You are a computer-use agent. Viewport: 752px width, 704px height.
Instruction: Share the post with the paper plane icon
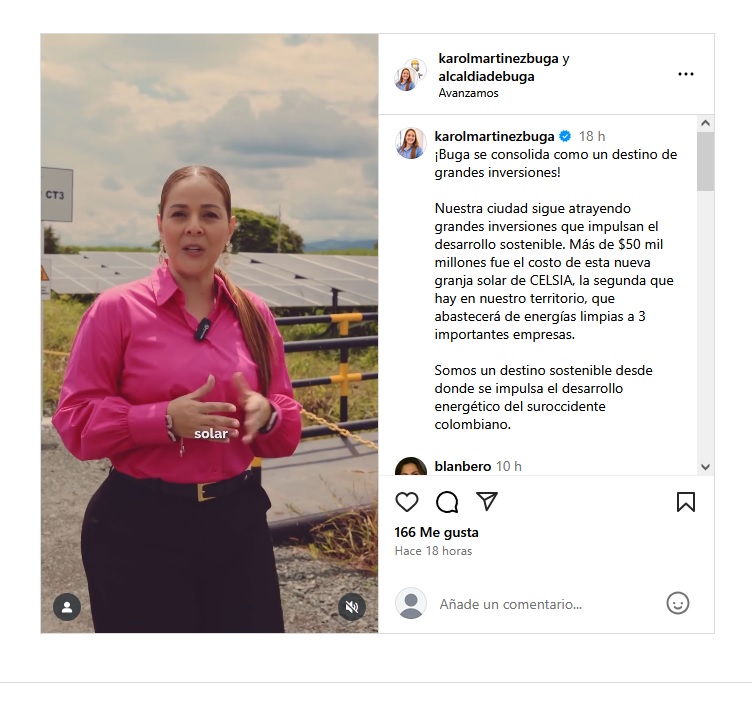coord(487,501)
